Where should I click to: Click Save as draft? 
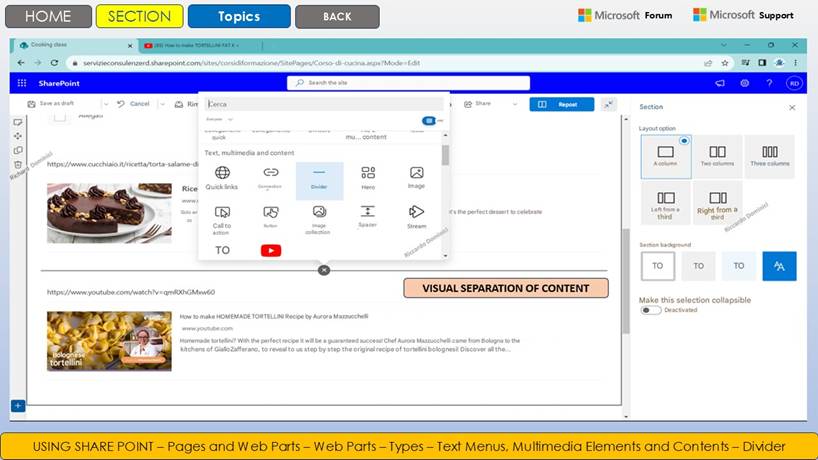click(x=51, y=104)
